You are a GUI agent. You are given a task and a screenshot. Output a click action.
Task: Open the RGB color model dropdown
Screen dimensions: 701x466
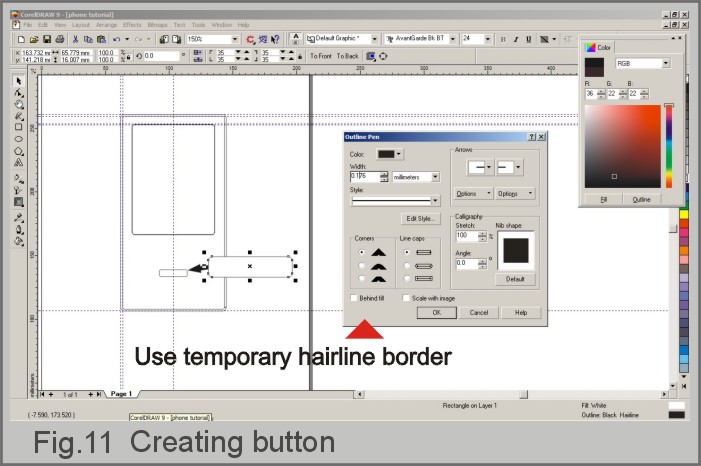[x=666, y=64]
